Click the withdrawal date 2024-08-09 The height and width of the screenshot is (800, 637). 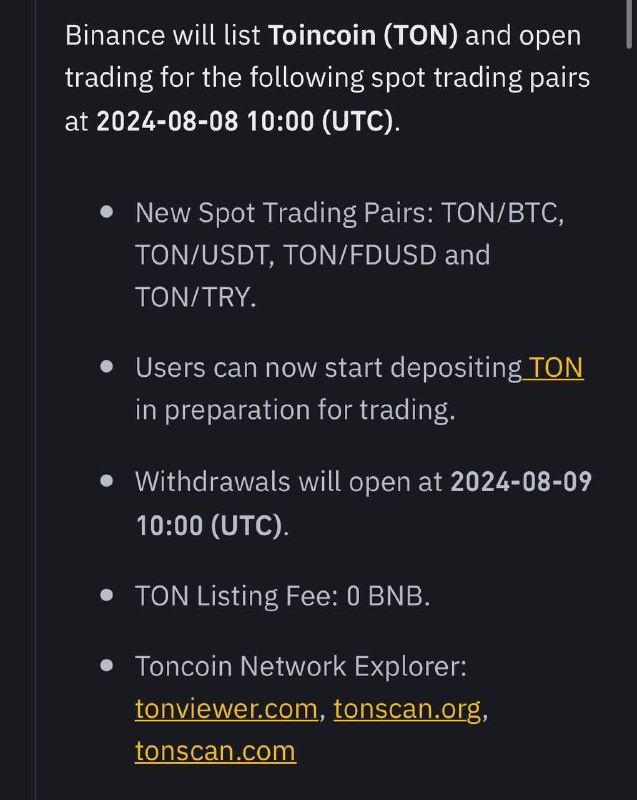point(521,481)
